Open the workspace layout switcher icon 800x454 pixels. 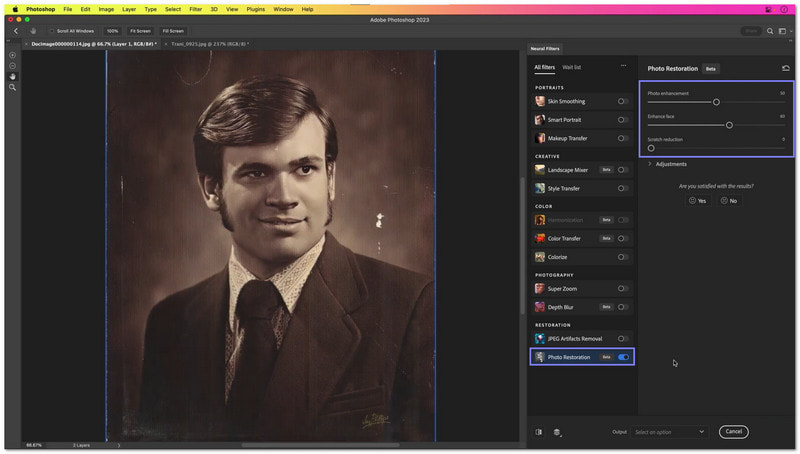[783, 31]
